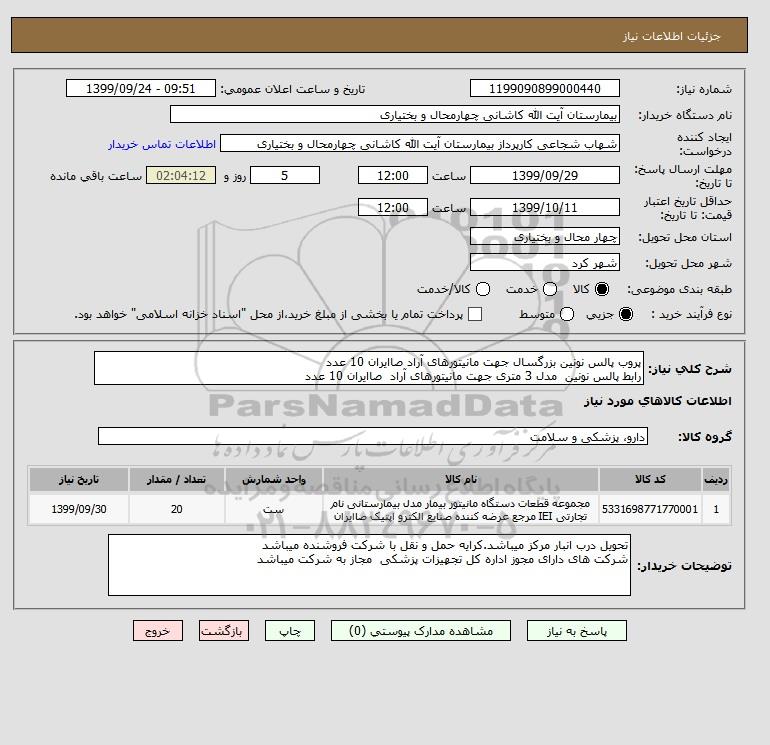Click the remaining days field showing 5
This screenshot has height=745, width=770.
click(285, 175)
